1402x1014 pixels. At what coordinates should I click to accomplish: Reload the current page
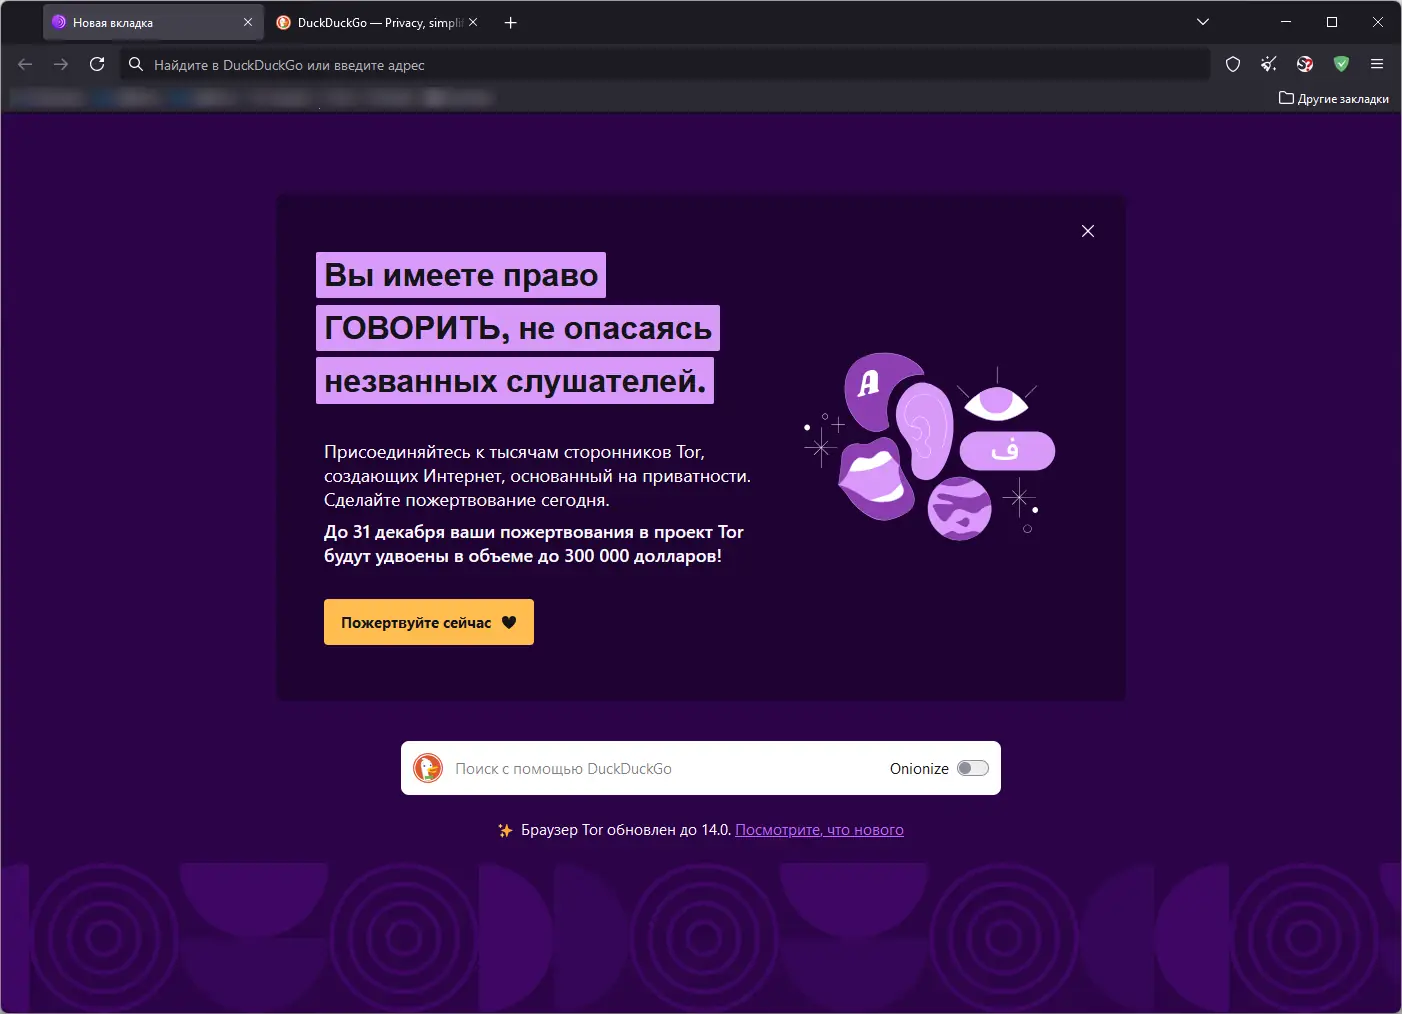(97, 64)
